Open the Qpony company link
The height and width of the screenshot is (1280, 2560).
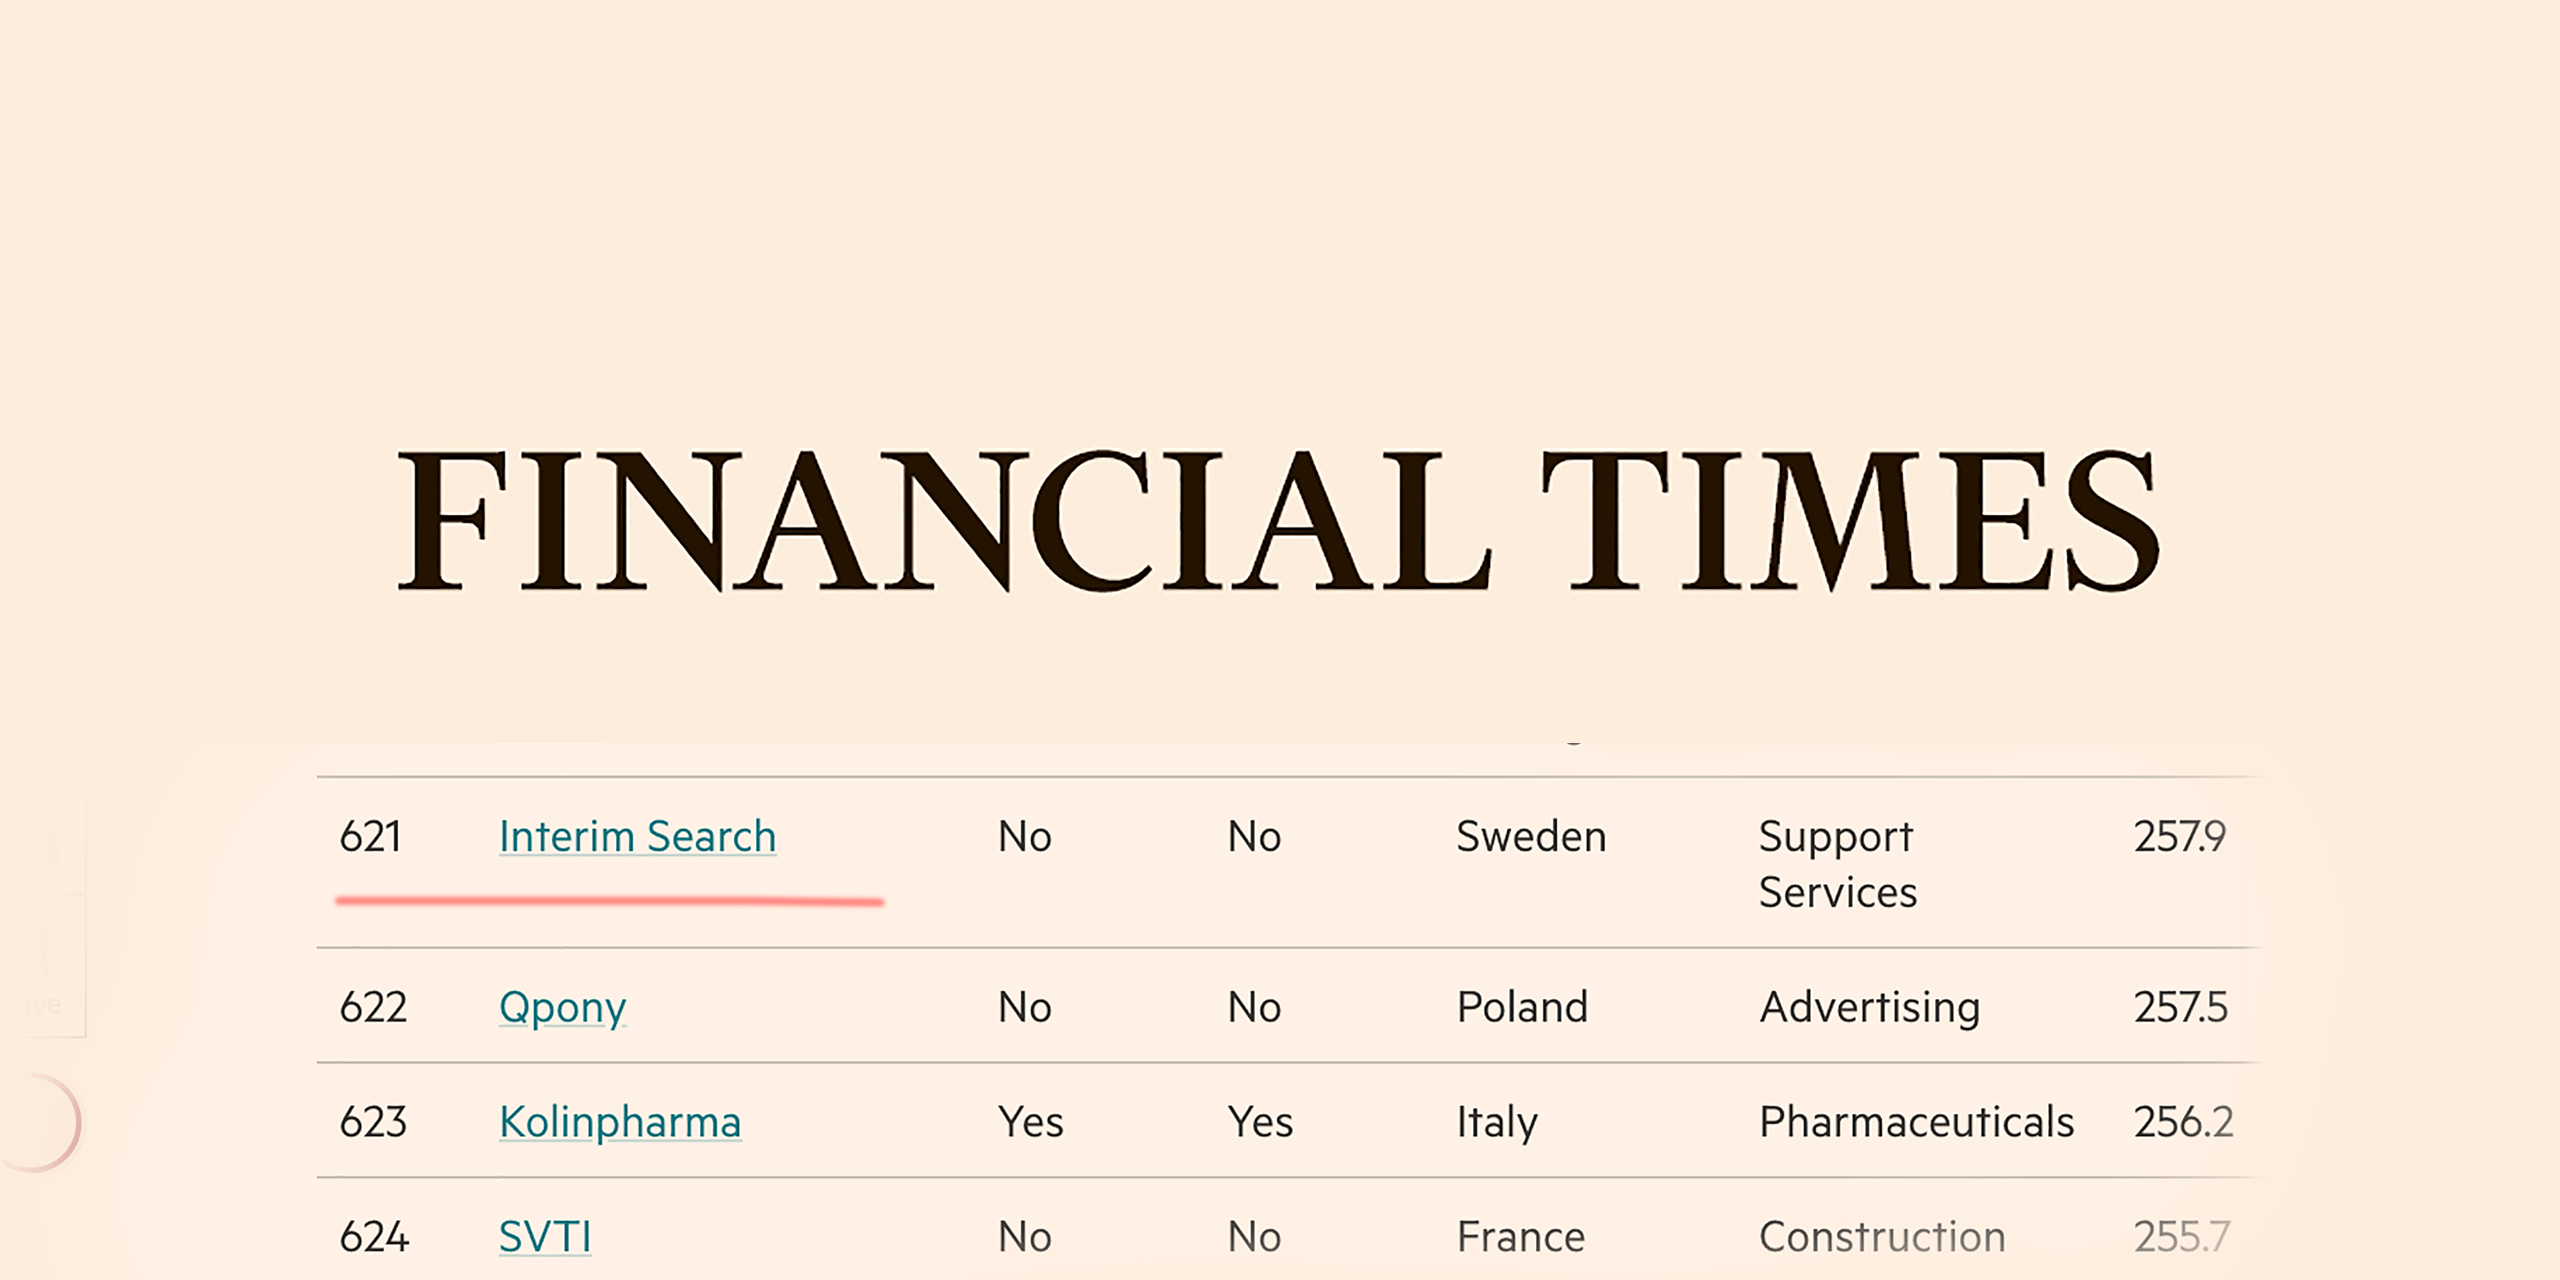[x=562, y=1007]
